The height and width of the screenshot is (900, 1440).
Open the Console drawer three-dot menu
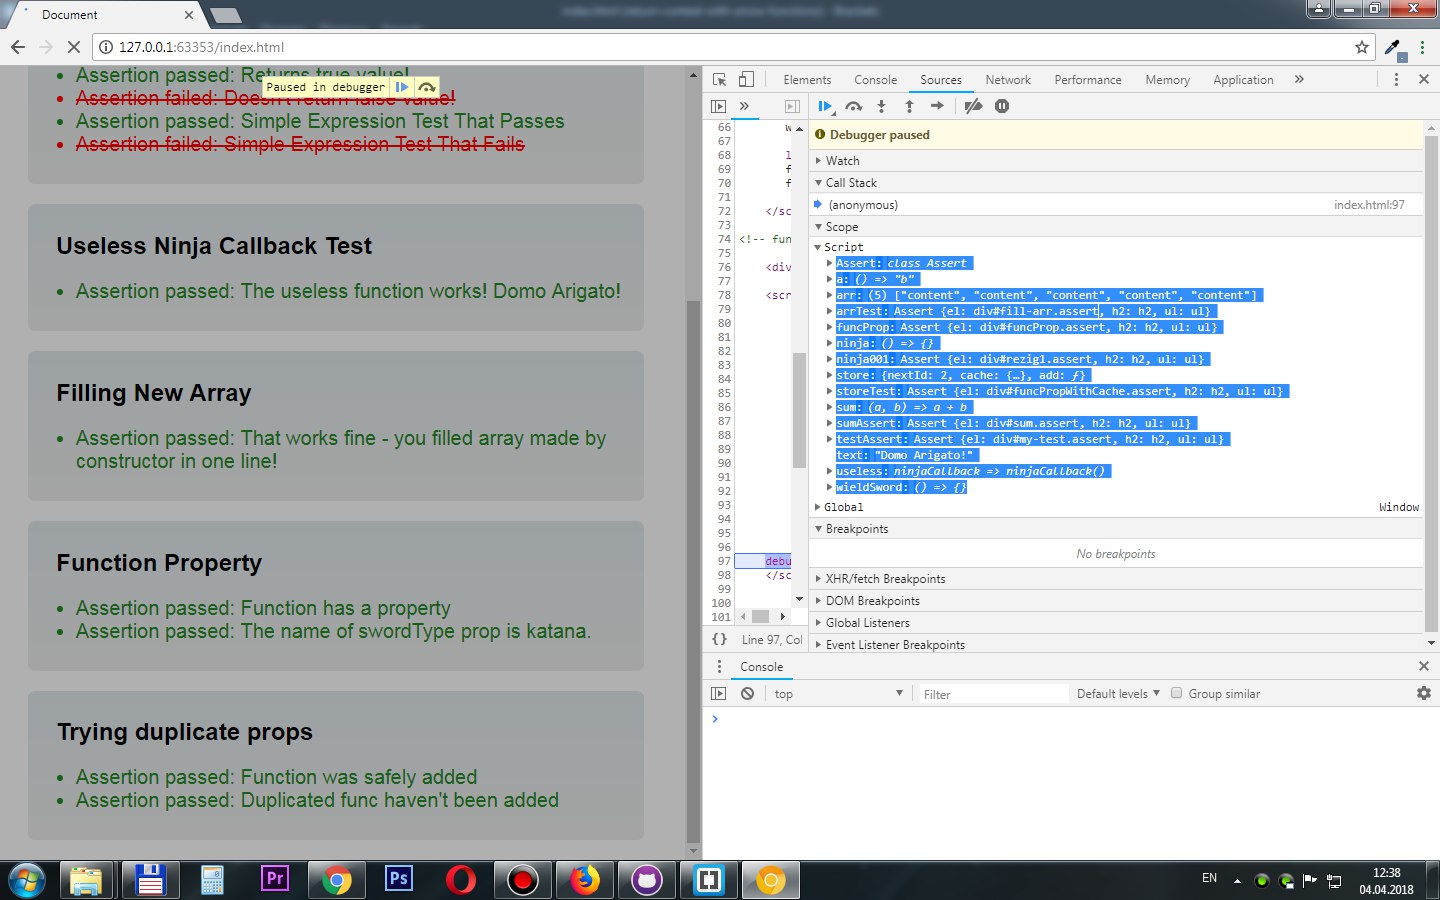[x=719, y=666]
